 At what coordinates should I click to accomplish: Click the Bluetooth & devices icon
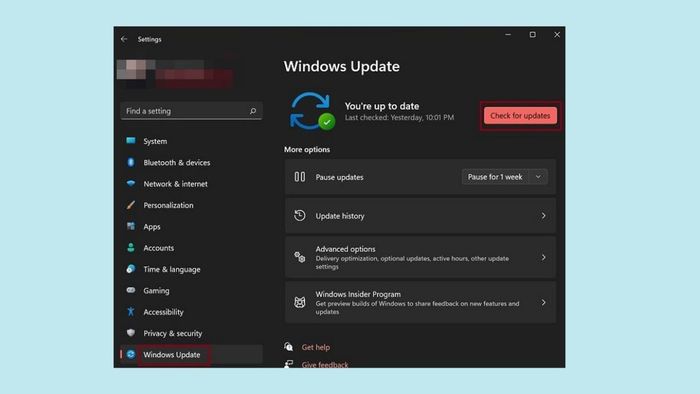coord(131,162)
